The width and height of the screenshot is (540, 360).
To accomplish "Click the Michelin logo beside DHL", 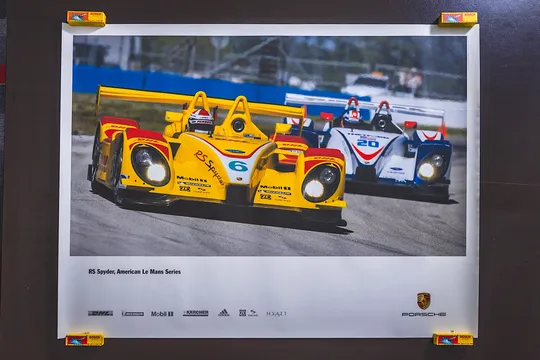I will 133,313.
